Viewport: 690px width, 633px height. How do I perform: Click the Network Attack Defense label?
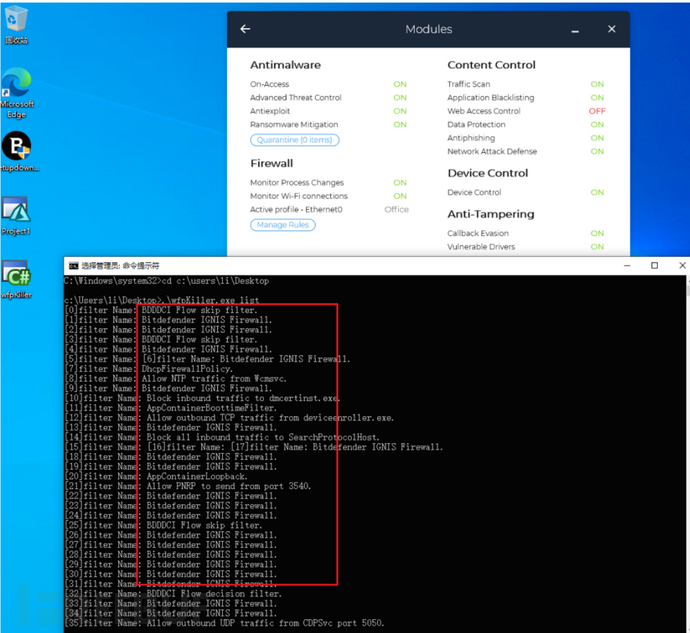click(x=492, y=152)
